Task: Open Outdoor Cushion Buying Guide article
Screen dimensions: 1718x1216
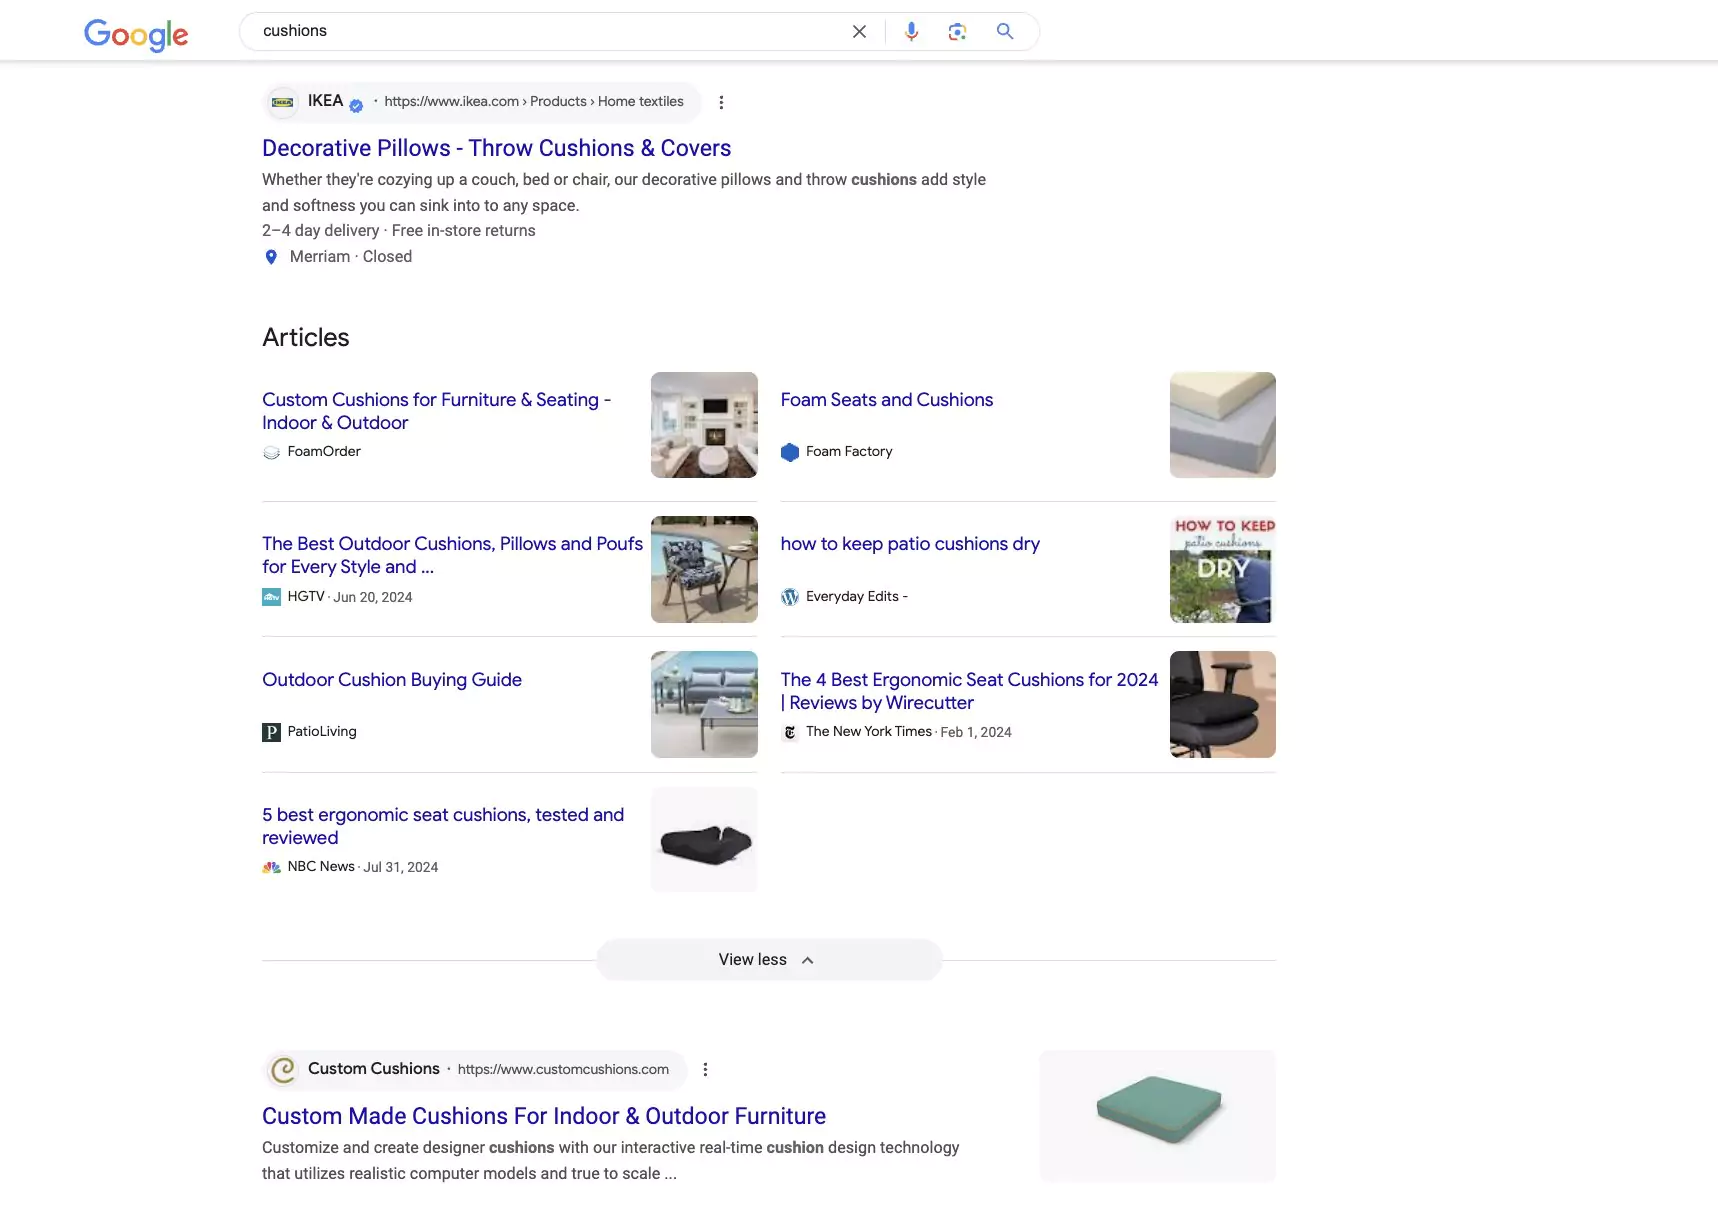Action: point(392,680)
